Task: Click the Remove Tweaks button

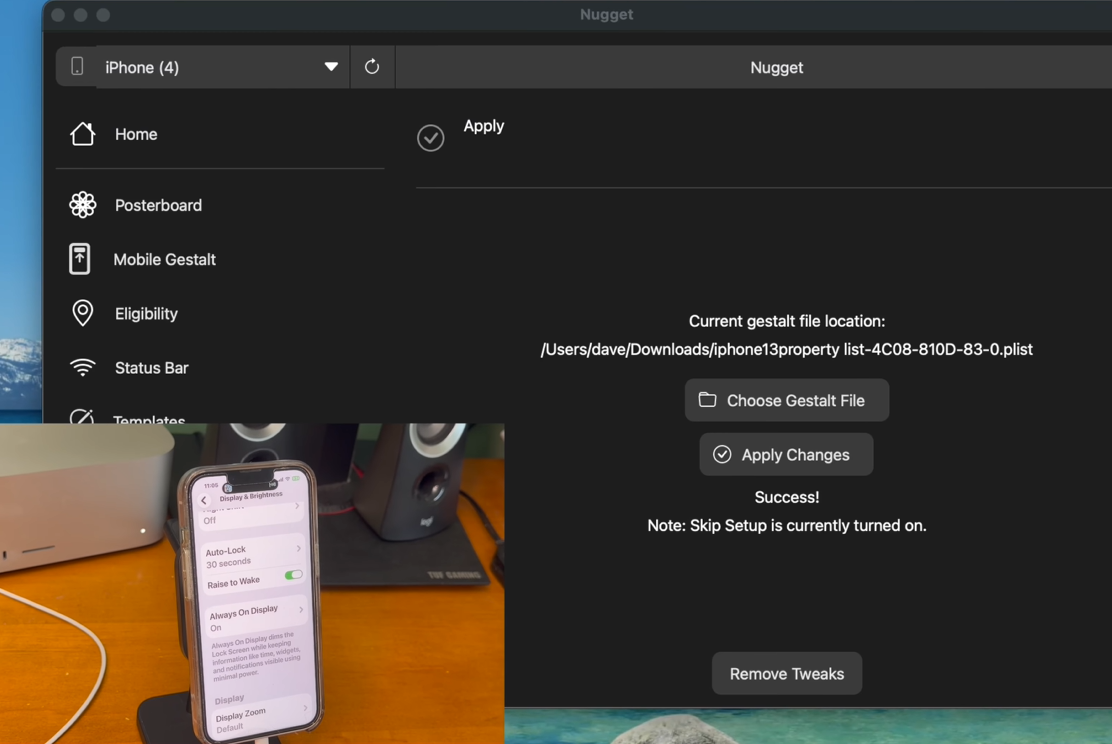Action: click(x=786, y=674)
